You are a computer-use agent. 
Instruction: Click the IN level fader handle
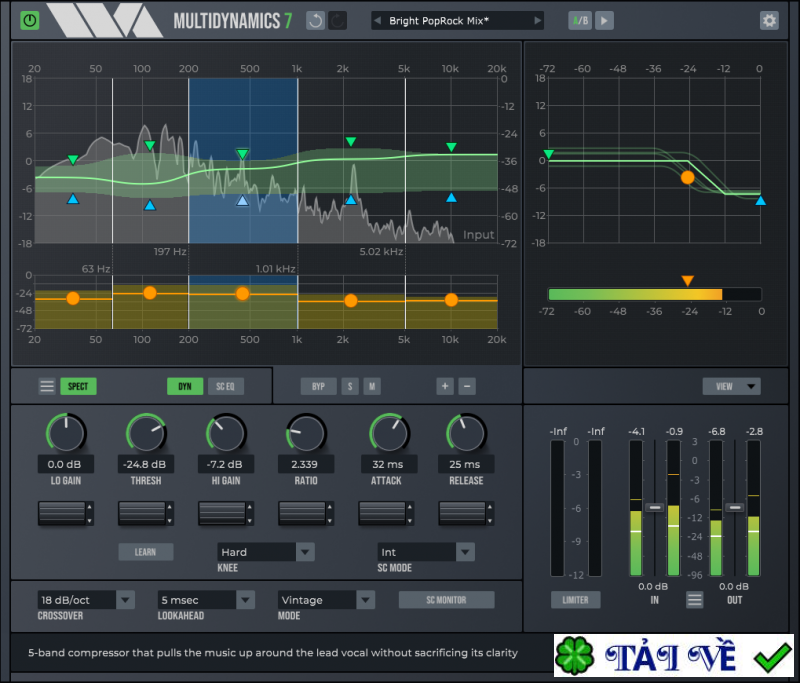(x=655, y=508)
